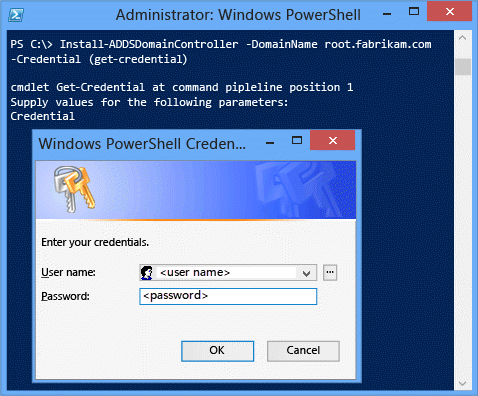The image size is (478, 396).
Task: Click the 'Supply values for the following parameters:' line
Action: click(x=149, y=102)
